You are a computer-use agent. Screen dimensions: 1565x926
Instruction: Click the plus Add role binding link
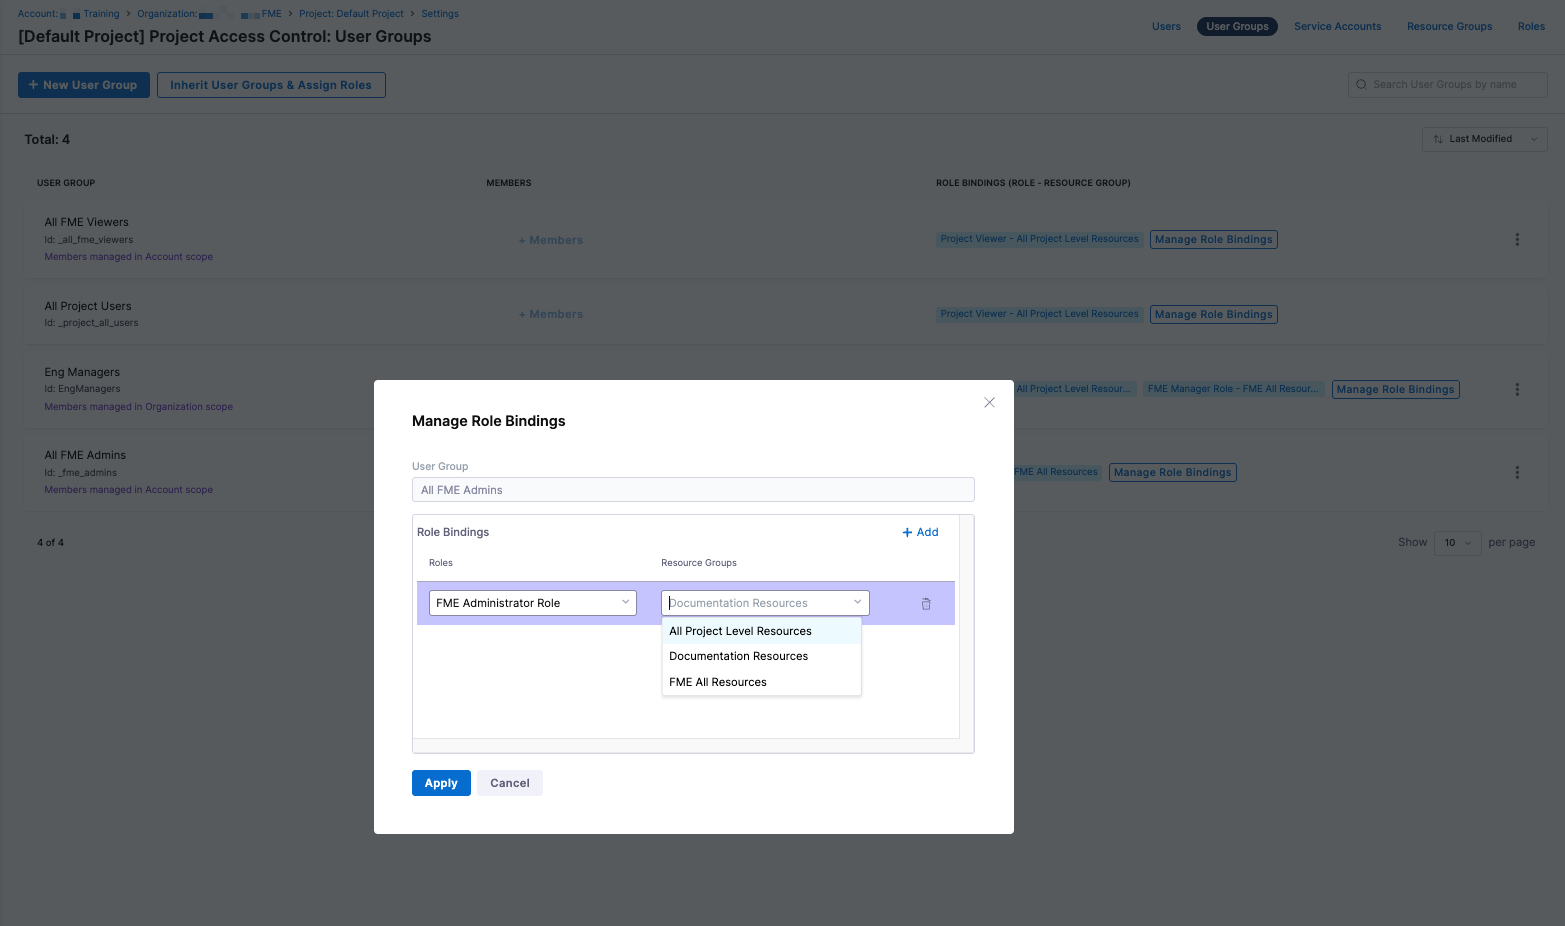920,532
